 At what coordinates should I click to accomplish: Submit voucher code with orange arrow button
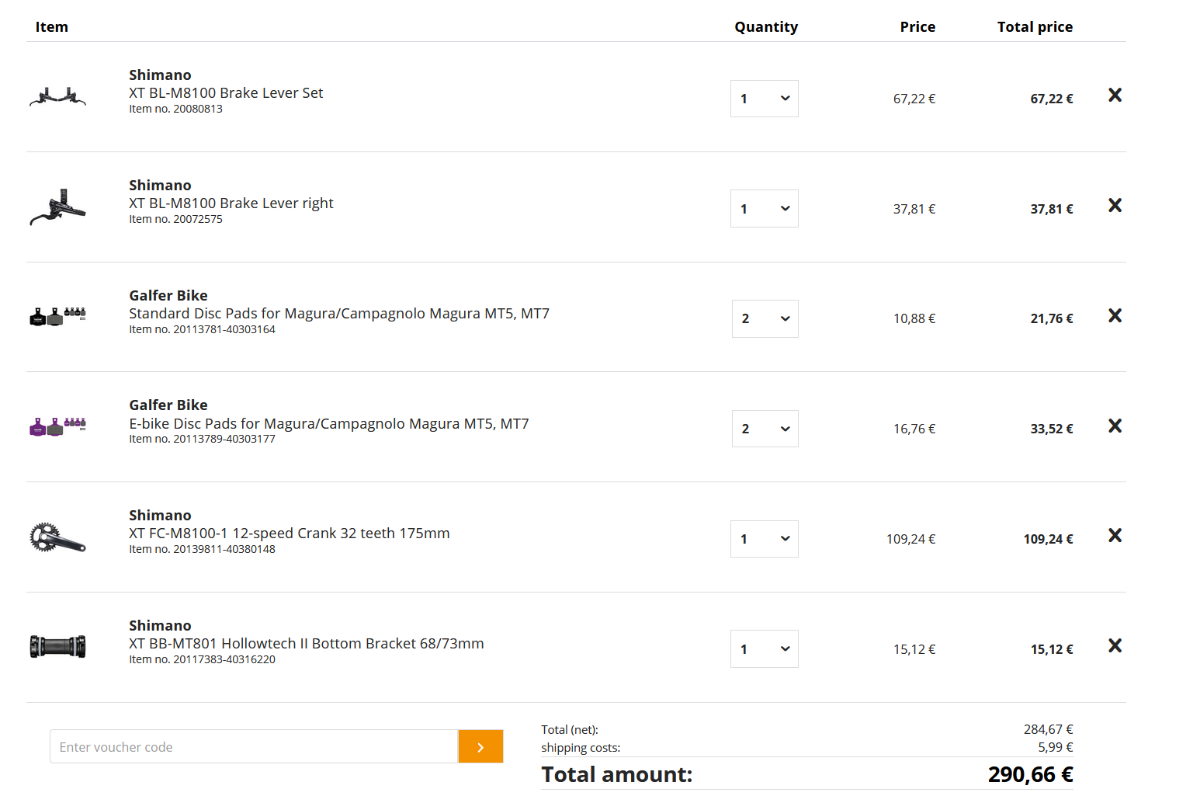pos(481,747)
